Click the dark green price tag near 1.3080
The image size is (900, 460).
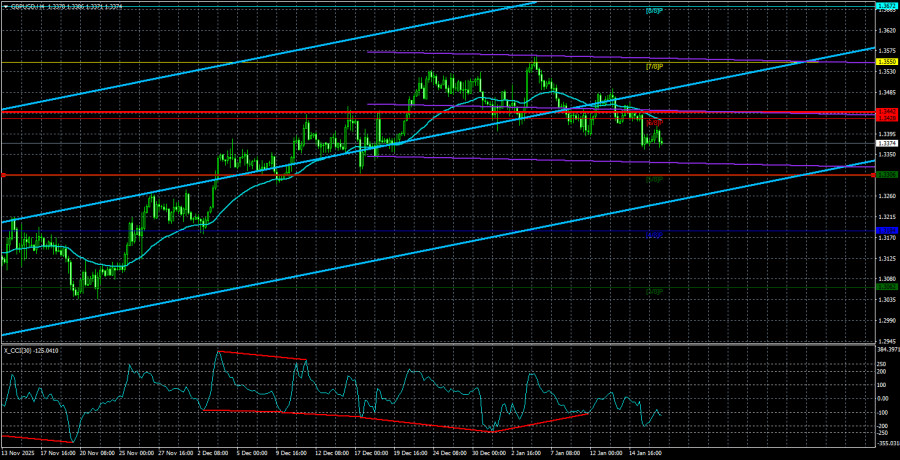886,286
